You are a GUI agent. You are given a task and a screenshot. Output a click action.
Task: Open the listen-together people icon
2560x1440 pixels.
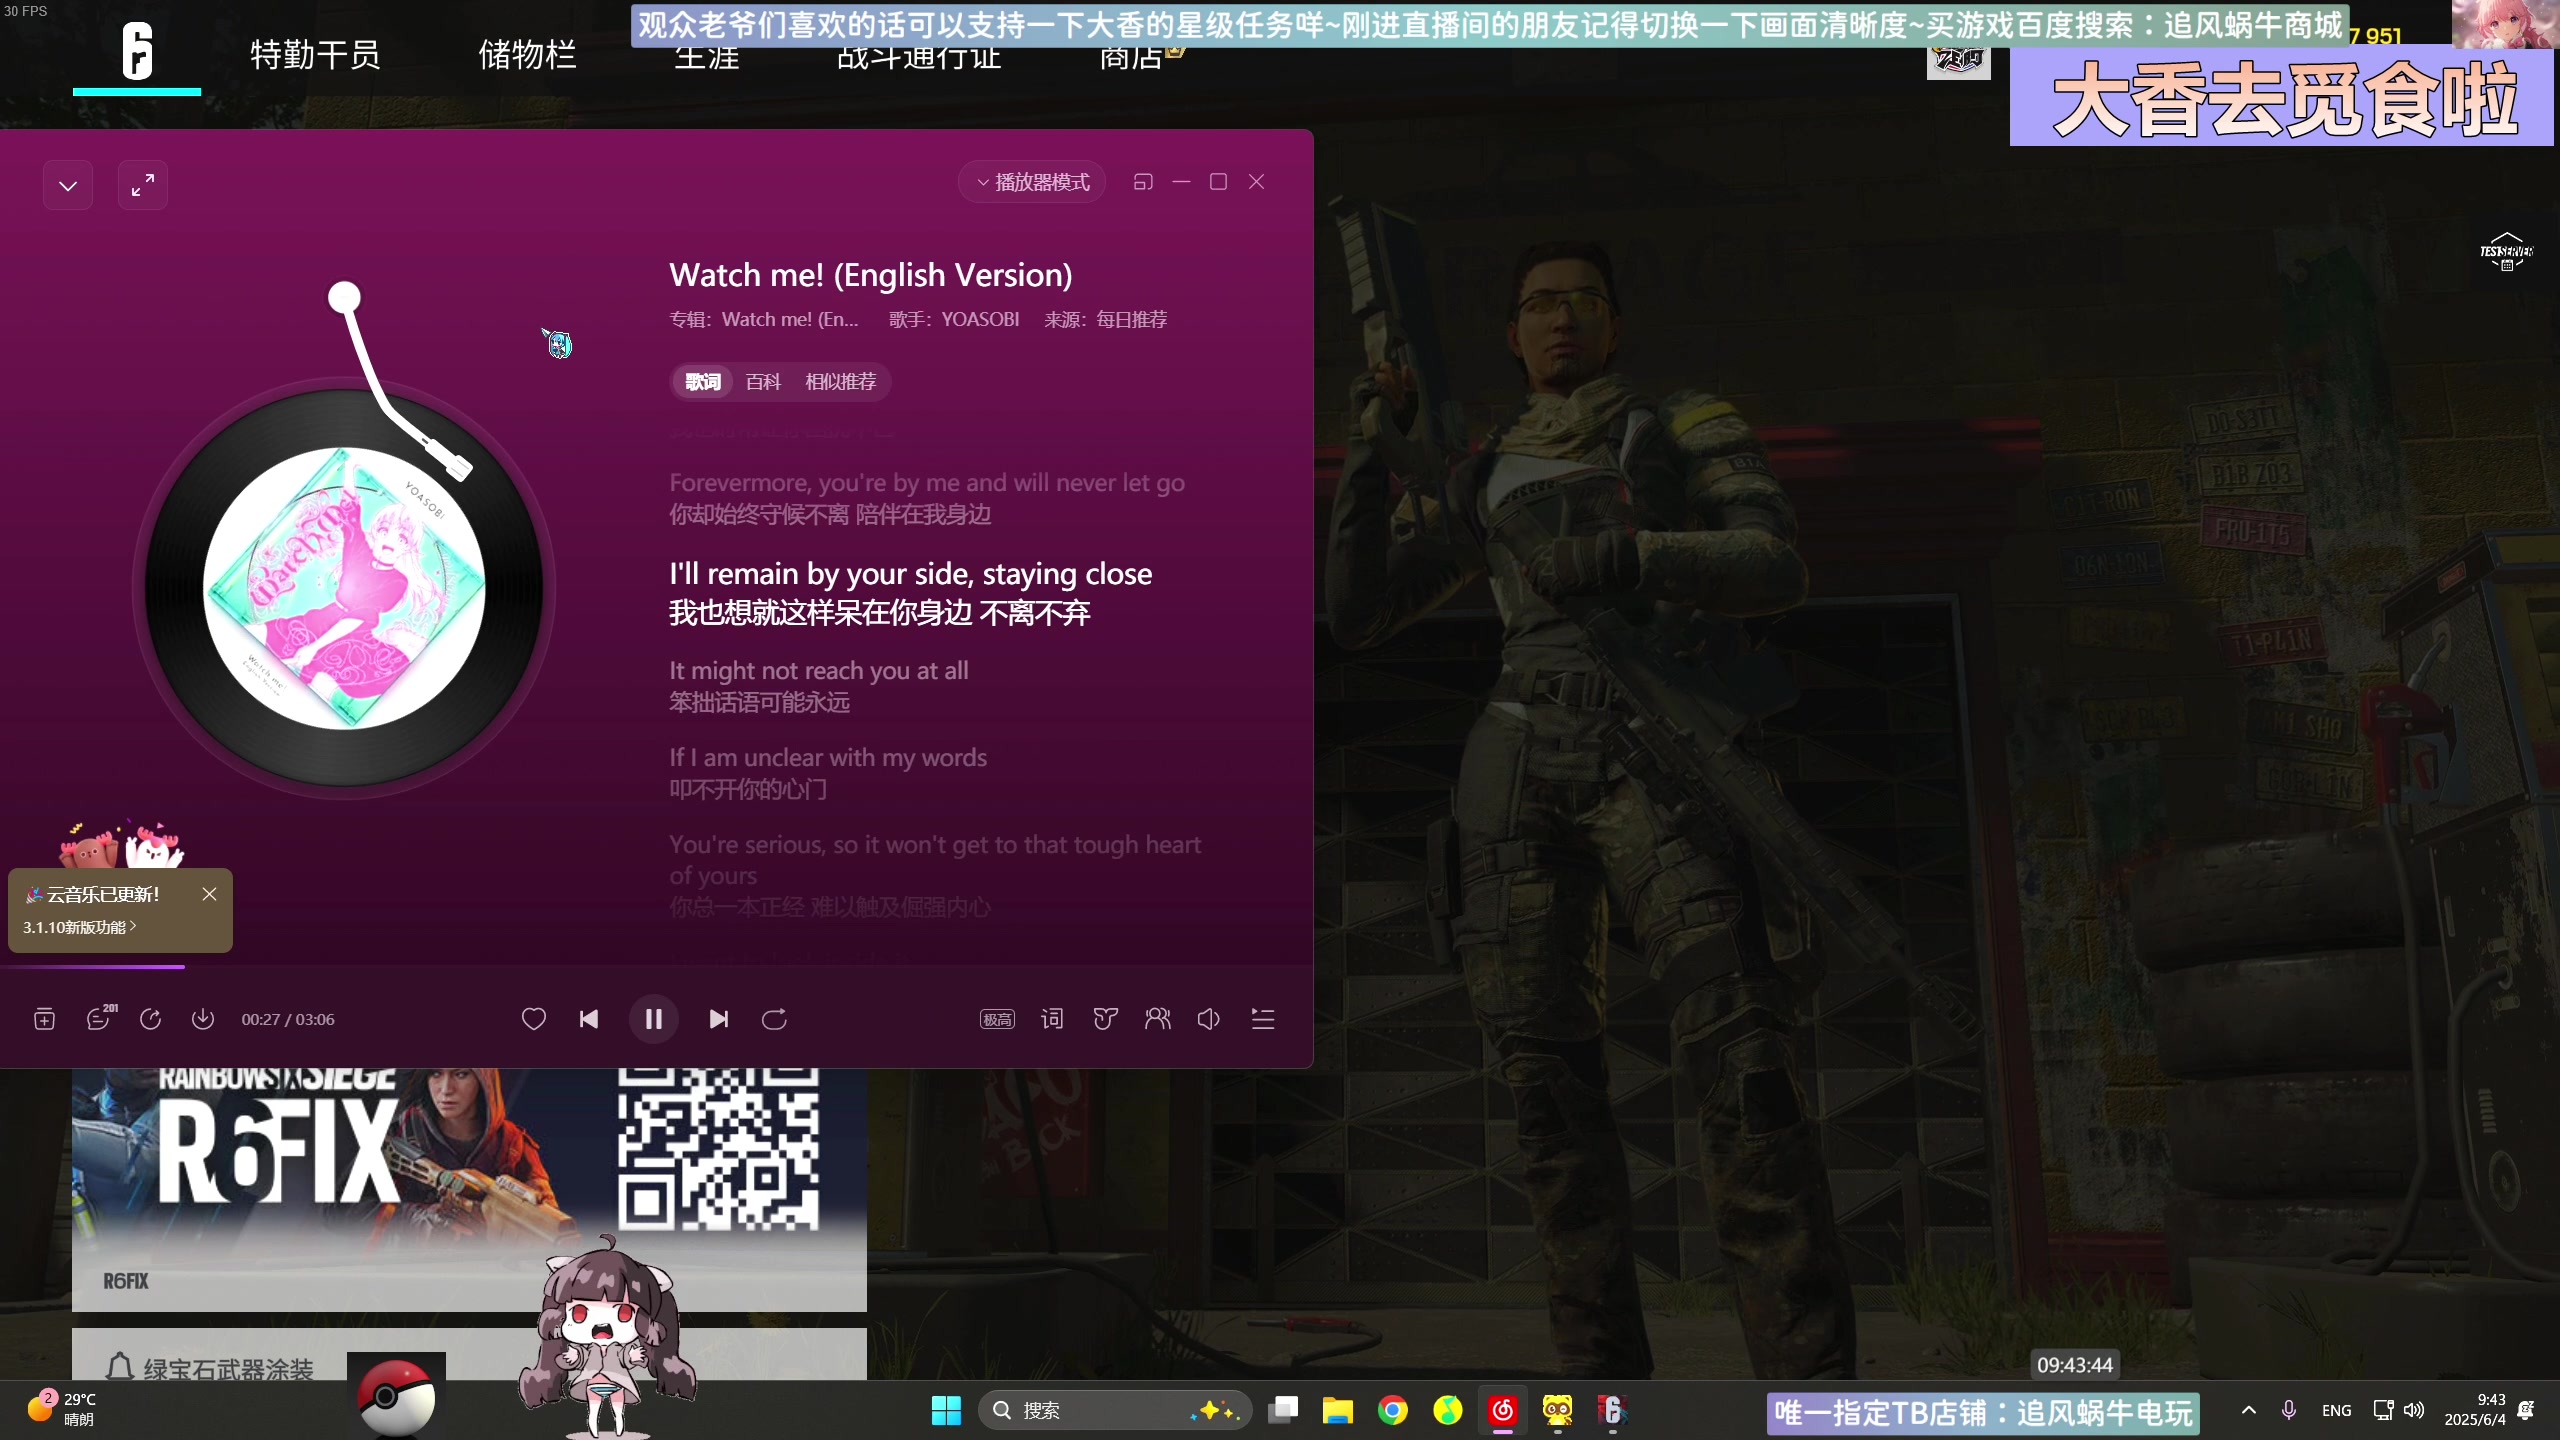pyautogui.click(x=1158, y=1019)
